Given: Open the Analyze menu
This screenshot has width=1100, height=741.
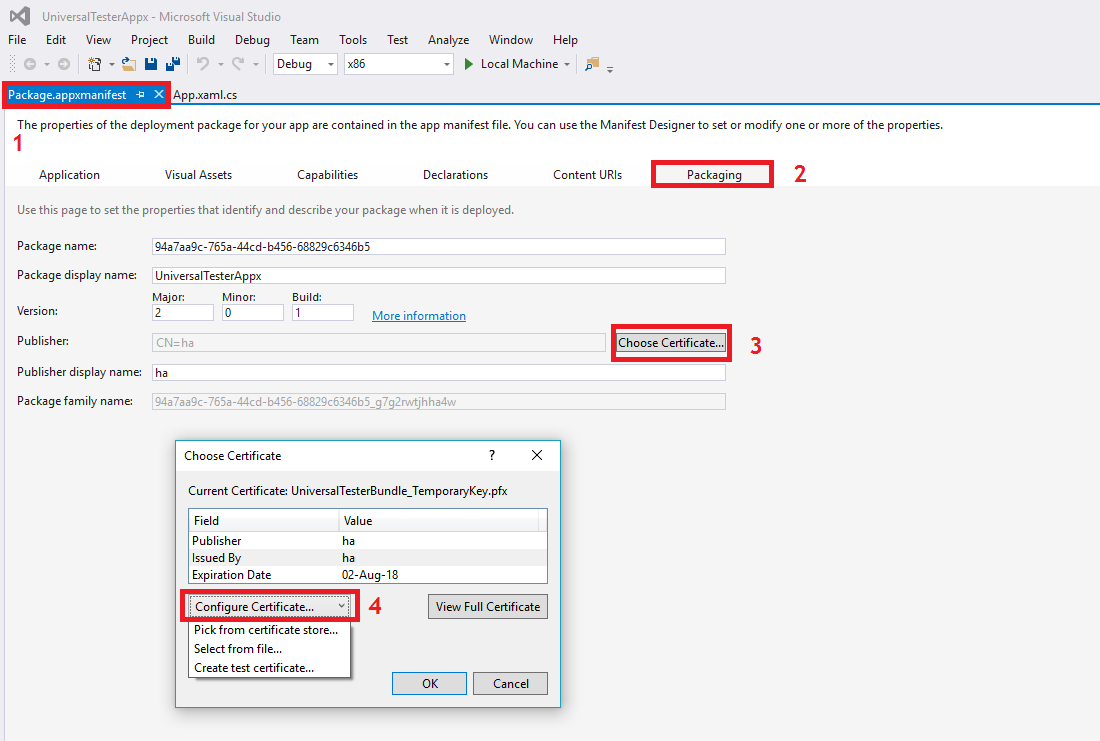Looking at the screenshot, I should click(448, 40).
